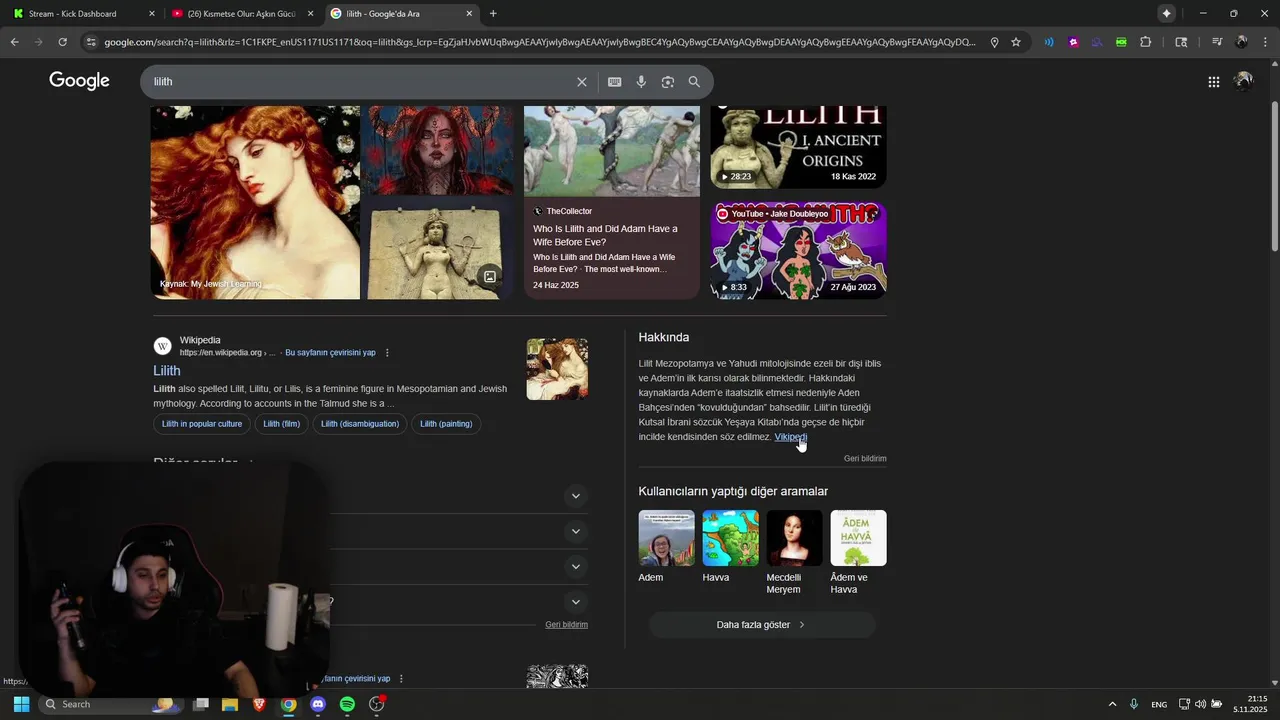The width and height of the screenshot is (1280, 720).
Task: Launch Brave from the taskbar
Action: click(x=259, y=704)
